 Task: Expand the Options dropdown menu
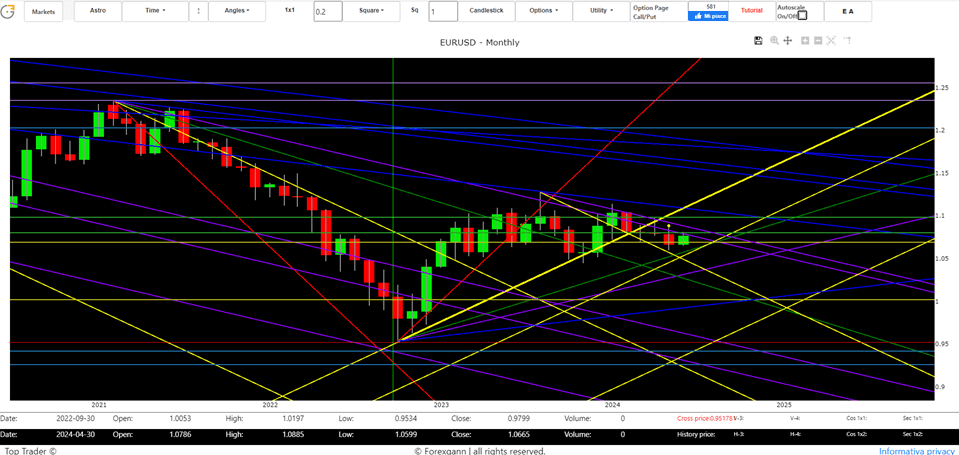pos(544,11)
